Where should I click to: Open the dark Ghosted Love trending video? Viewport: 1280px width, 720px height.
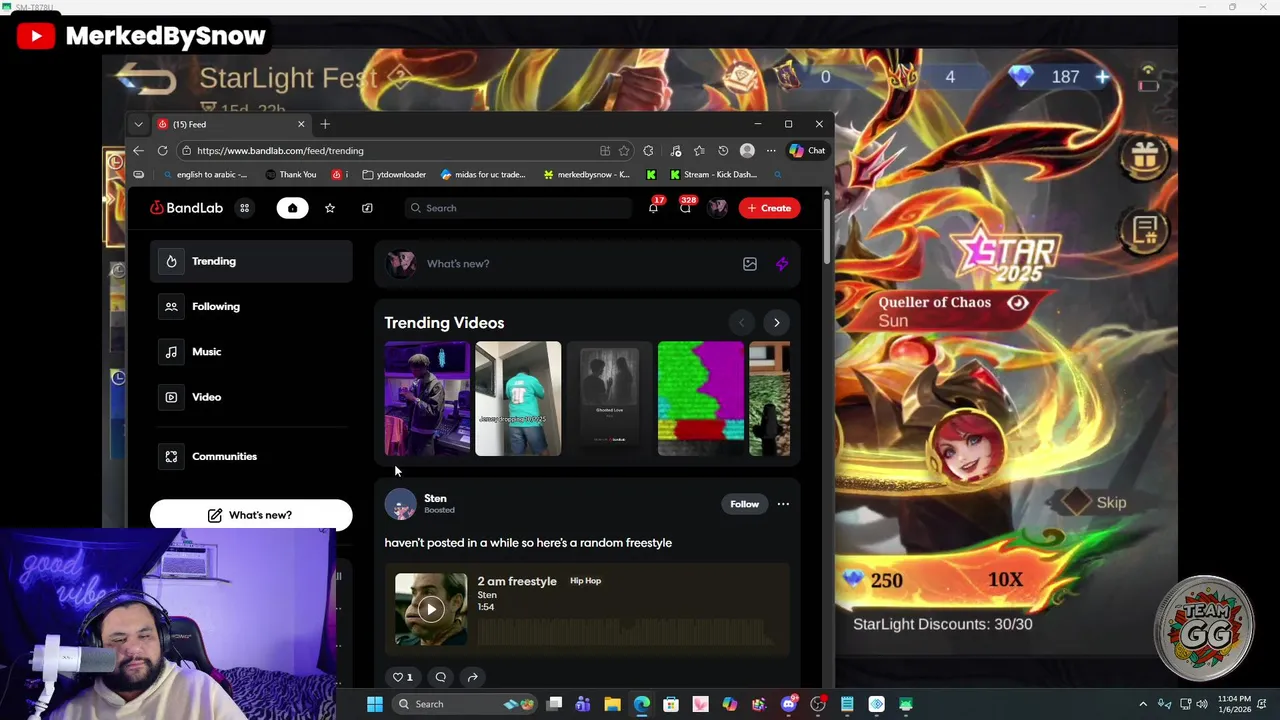(x=609, y=399)
